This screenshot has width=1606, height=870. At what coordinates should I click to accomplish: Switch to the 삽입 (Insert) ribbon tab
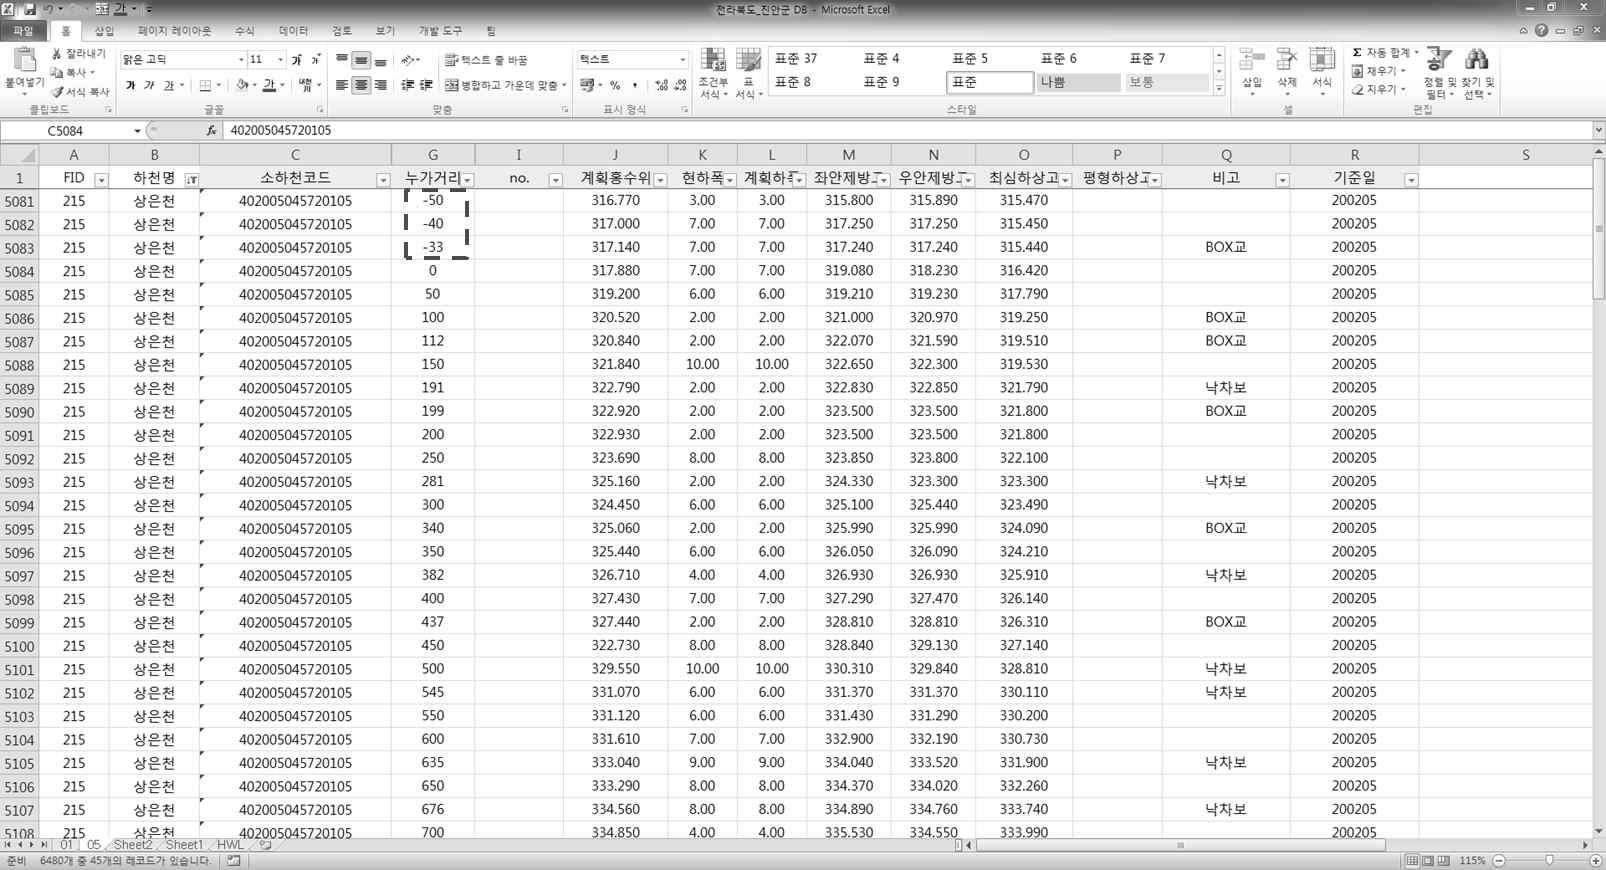pos(104,31)
